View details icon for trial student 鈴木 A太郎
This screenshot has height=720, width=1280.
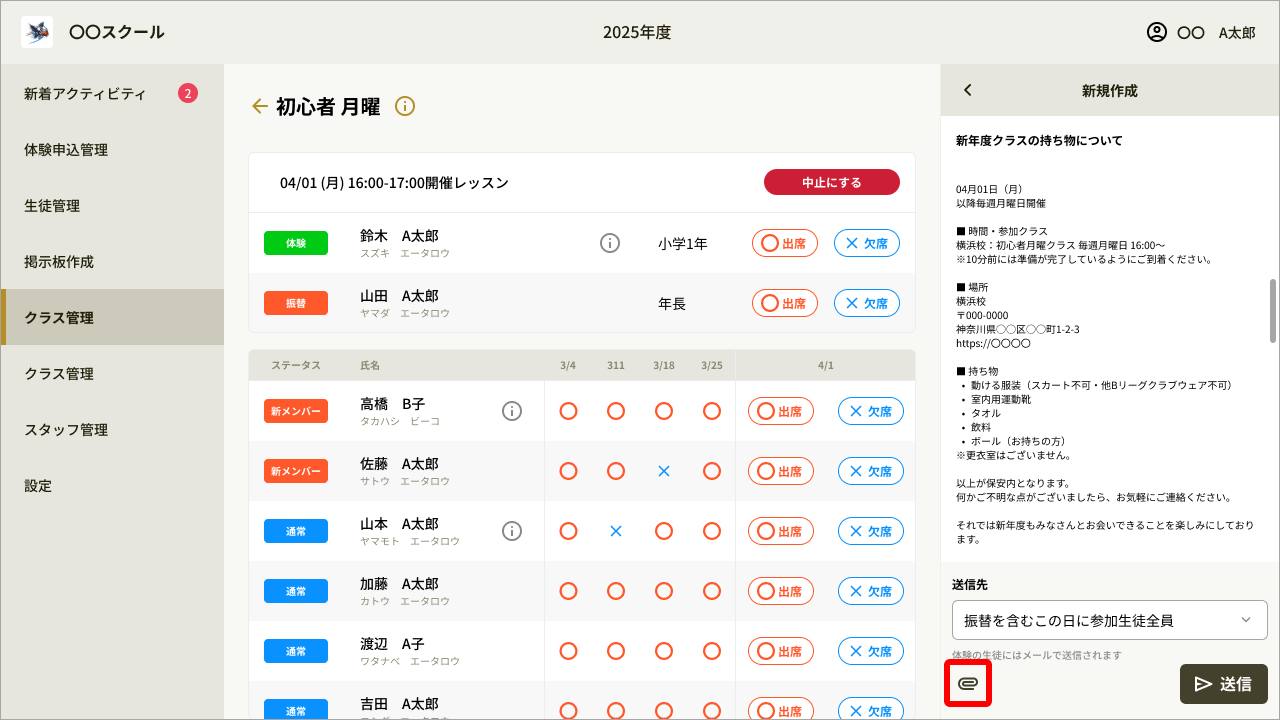pyautogui.click(x=610, y=242)
